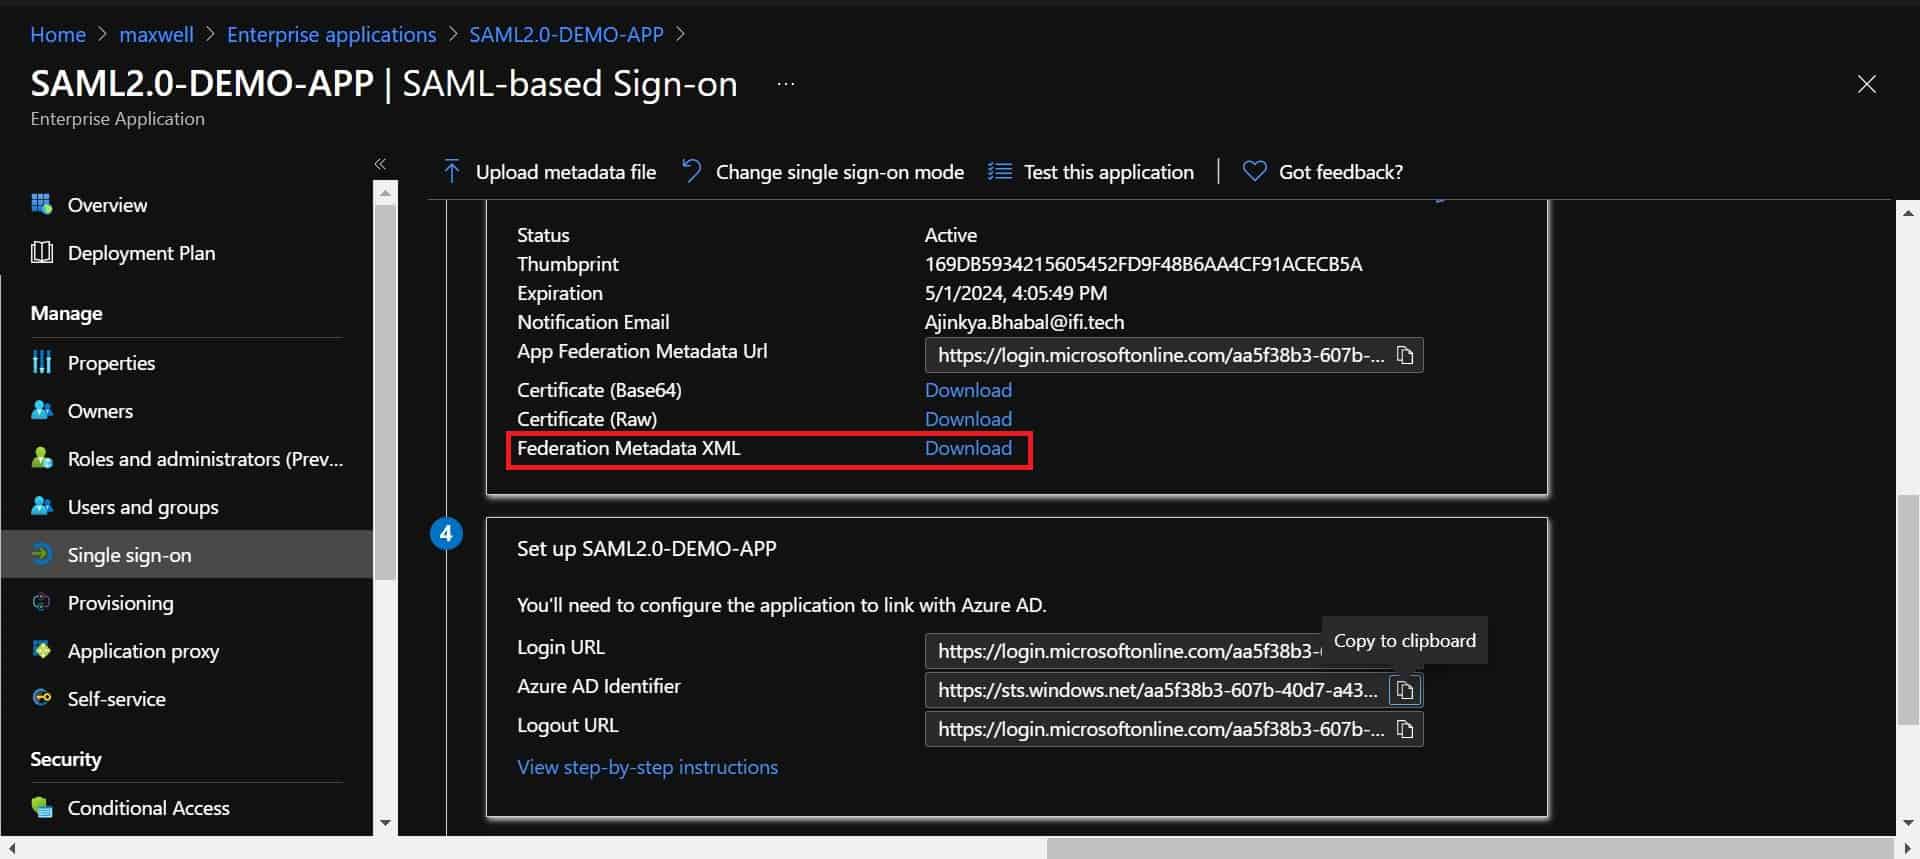This screenshot has width=1920, height=859.
Task: Go to Home breadcrumb
Action: coord(58,34)
